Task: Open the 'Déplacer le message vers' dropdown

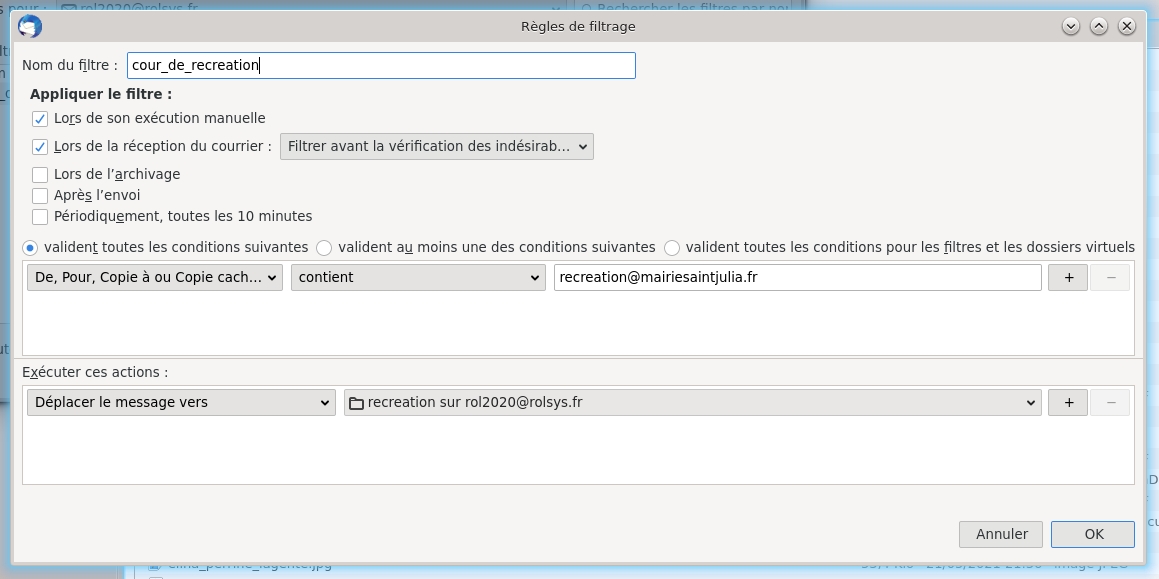Action: tap(181, 403)
